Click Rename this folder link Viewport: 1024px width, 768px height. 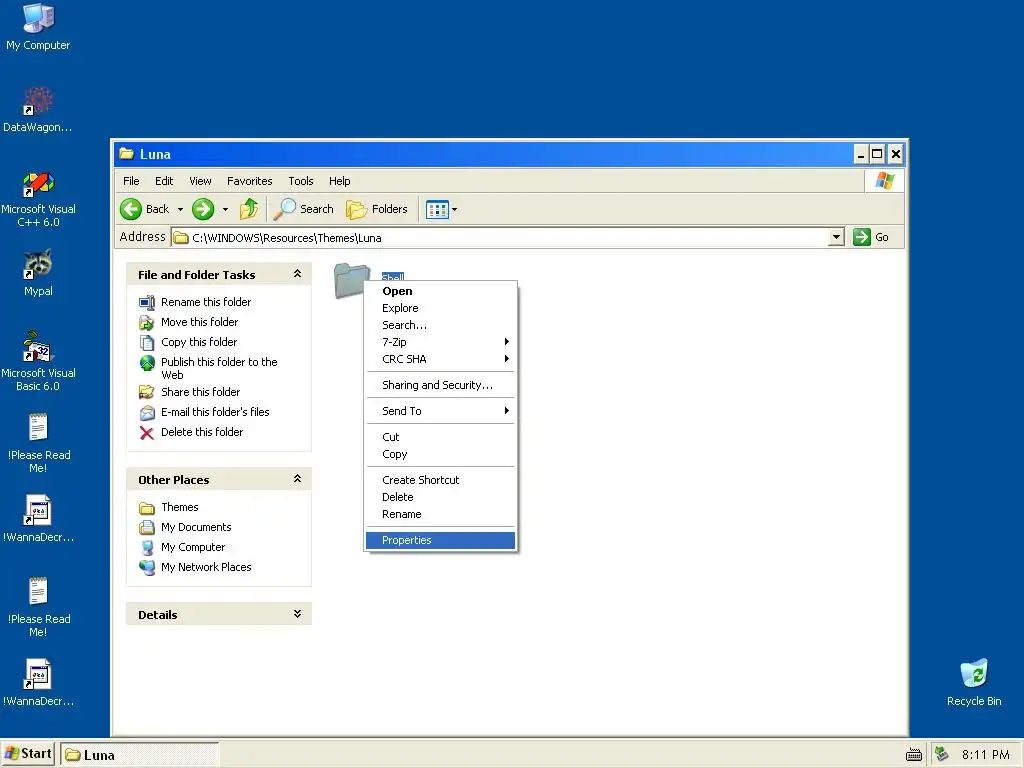click(206, 302)
